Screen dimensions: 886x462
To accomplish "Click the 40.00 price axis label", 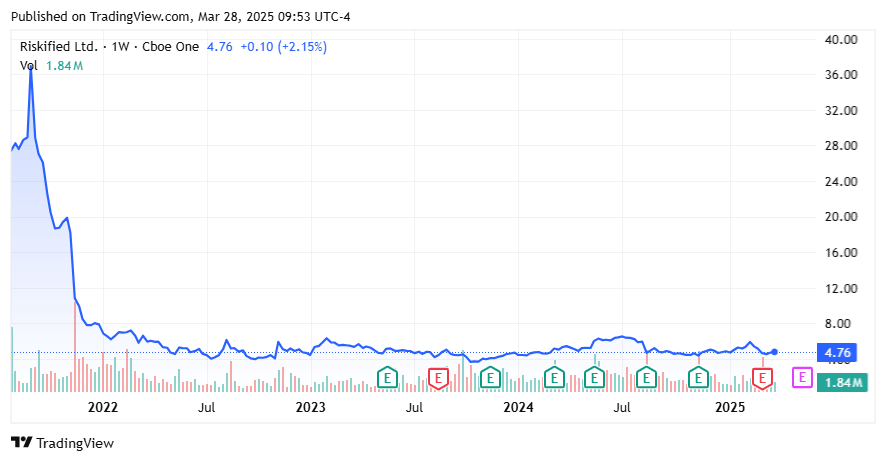I will pos(841,40).
